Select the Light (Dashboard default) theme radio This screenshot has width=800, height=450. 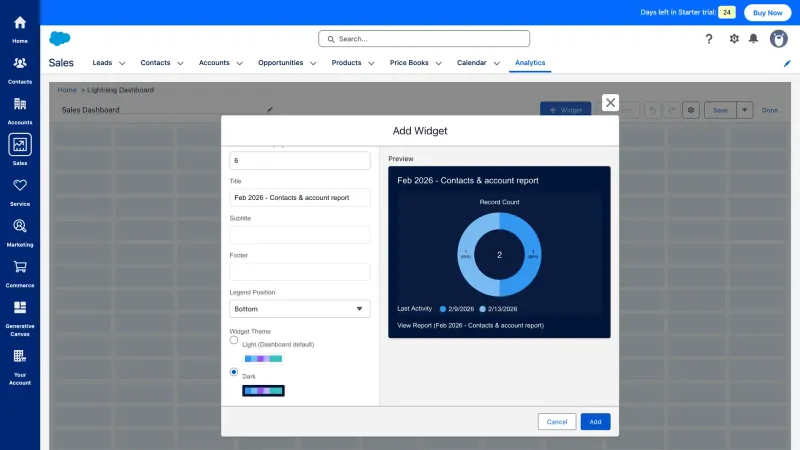[x=234, y=340]
